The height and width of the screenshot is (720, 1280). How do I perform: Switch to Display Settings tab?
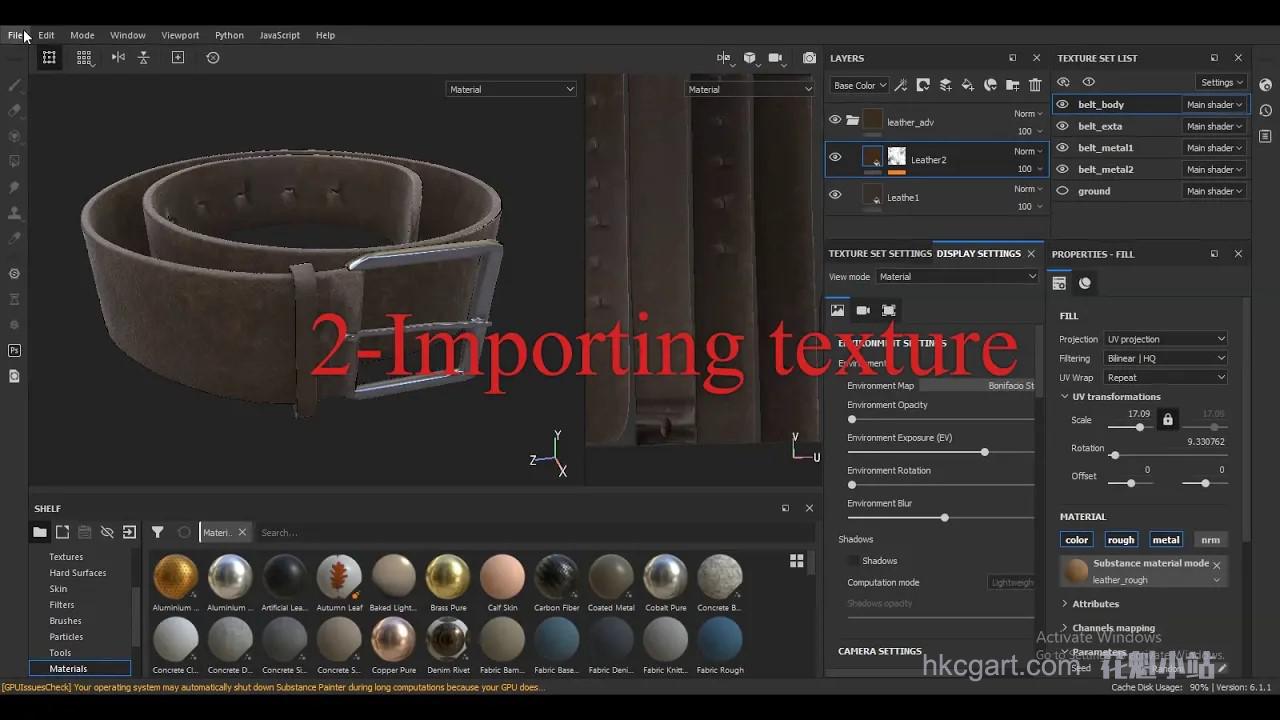click(x=978, y=254)
